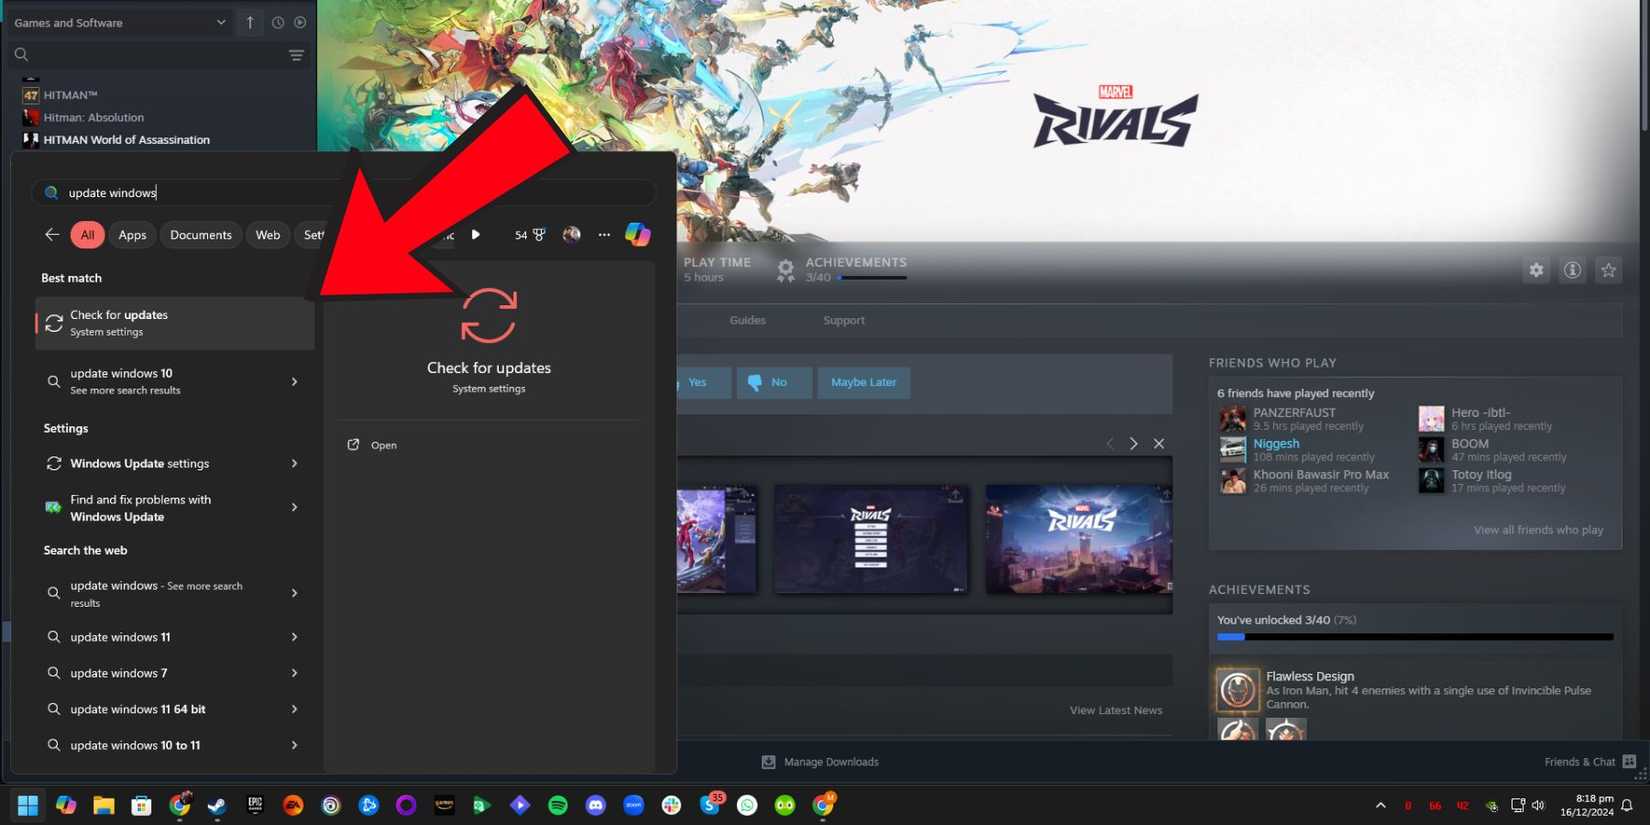
Task: Open Microsoft Rewards points 54 icon
Action: 530,235
